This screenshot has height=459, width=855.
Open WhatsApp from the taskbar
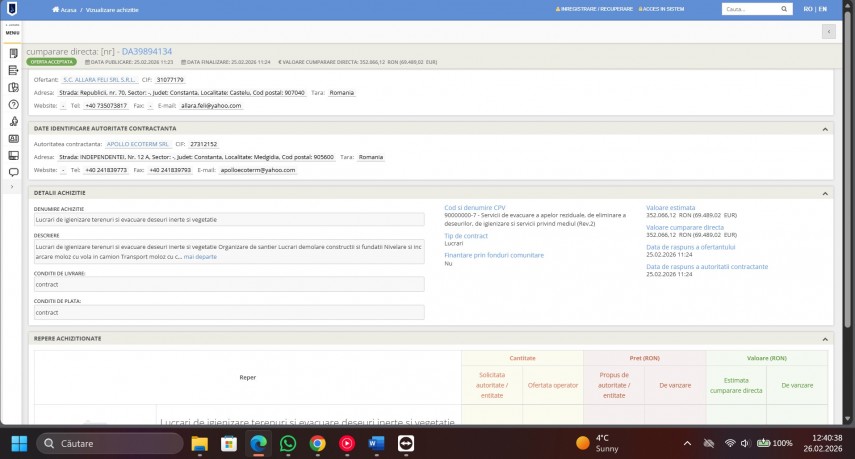click(x=288, y=443)
